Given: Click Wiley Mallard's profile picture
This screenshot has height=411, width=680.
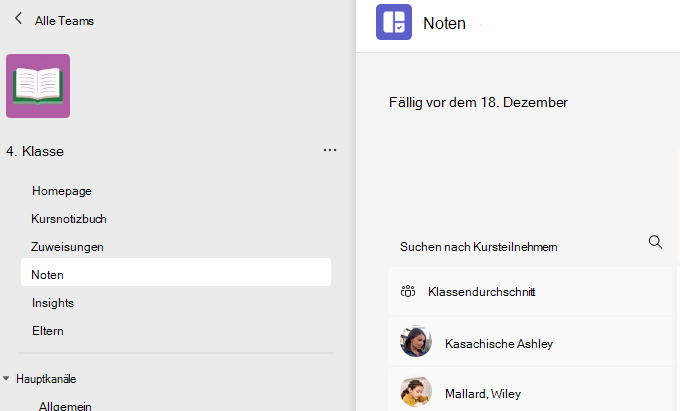Looking at the screenshot, I should pyautogui.click(x=416, y=392).
